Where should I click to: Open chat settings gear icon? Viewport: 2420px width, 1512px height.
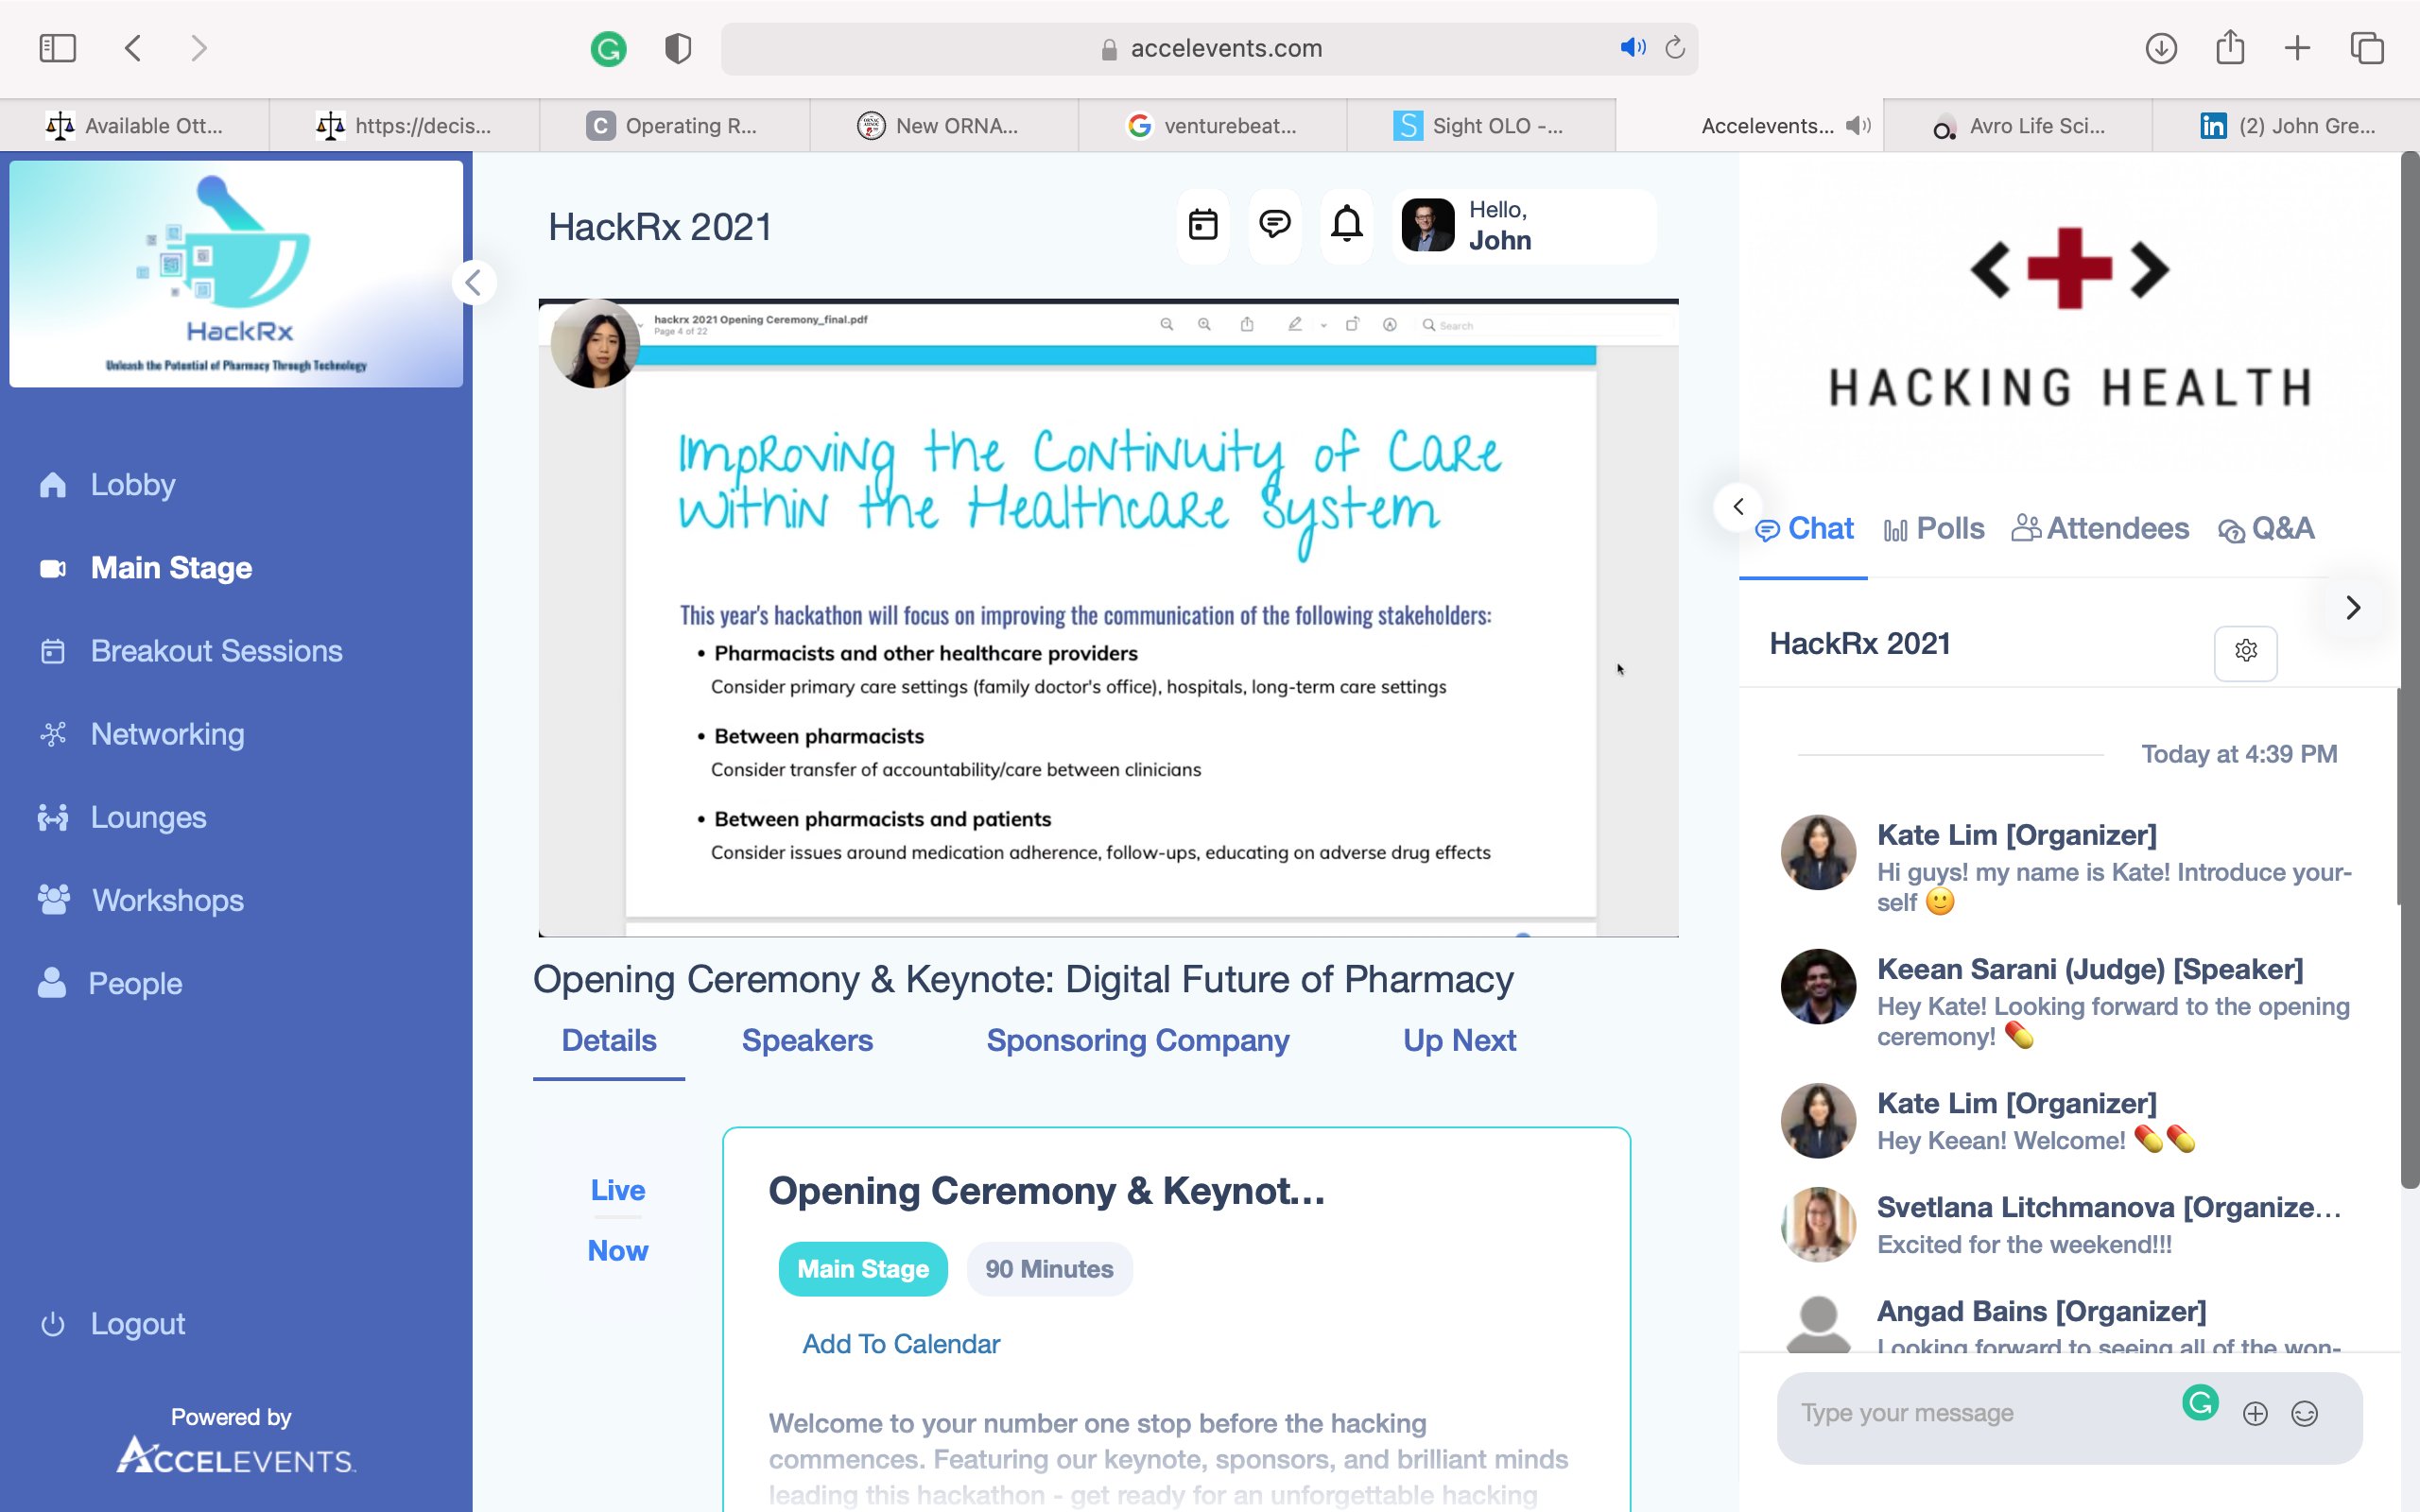pyautogui.click(x=2245, y=652)
